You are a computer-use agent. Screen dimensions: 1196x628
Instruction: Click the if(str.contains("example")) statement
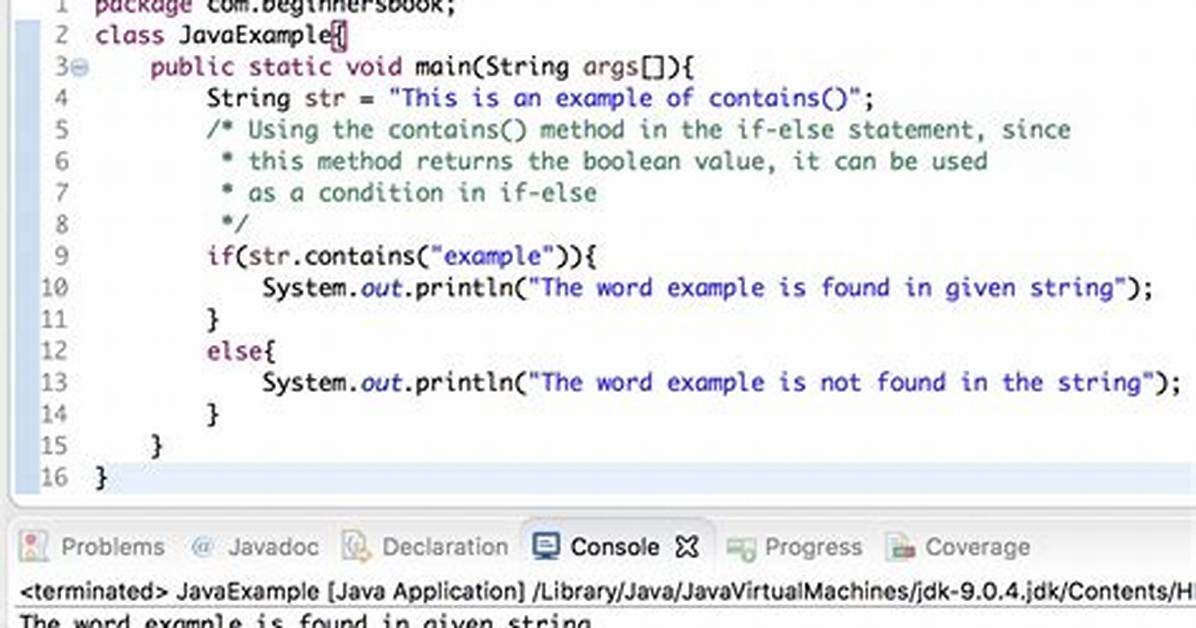click(401, 256)
